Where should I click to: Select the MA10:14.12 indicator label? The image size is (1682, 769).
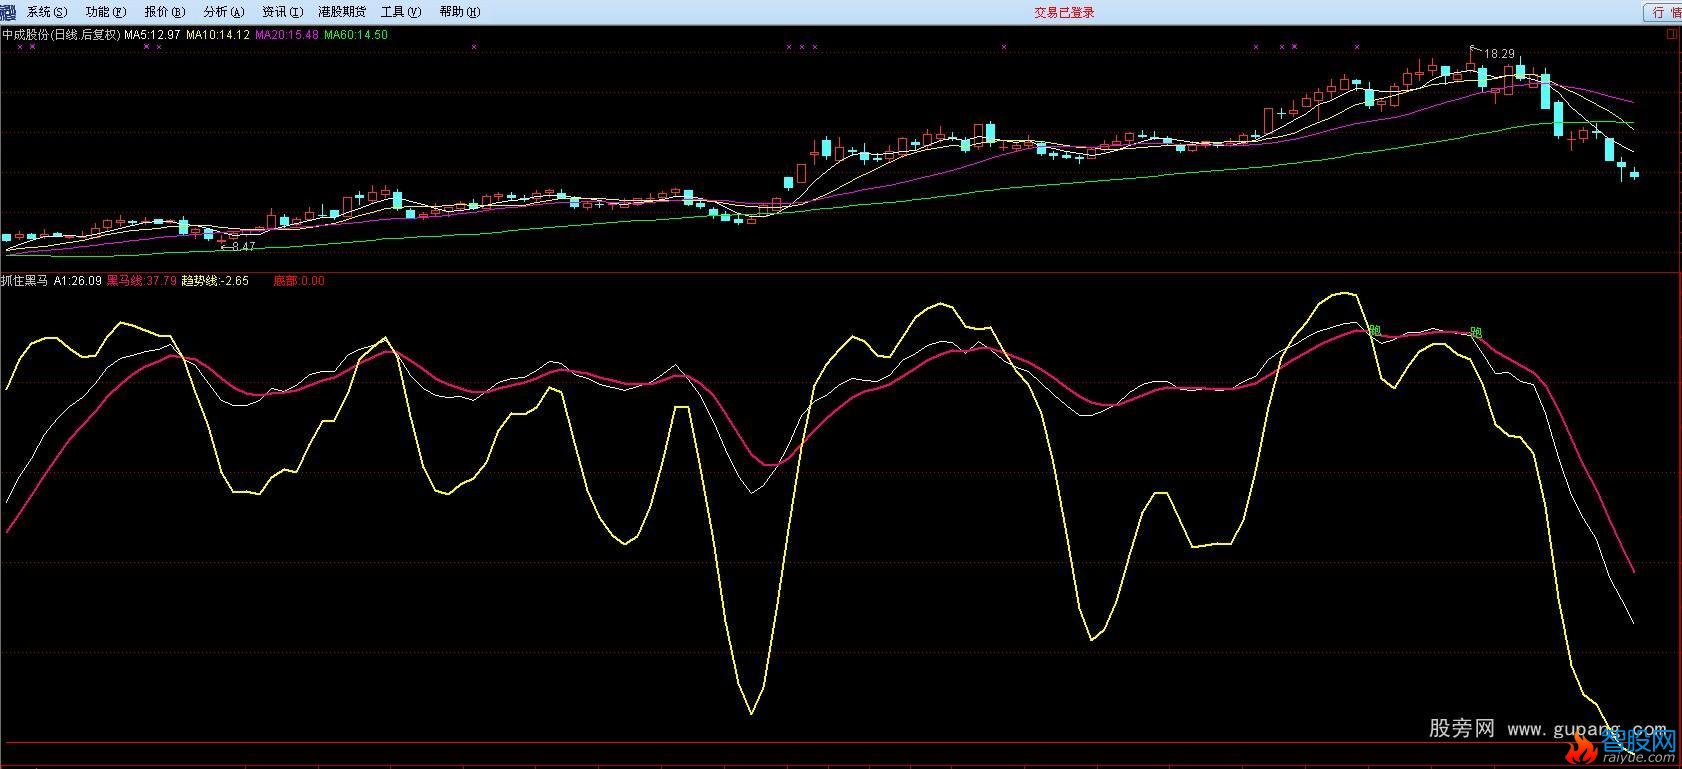(218, 35)
